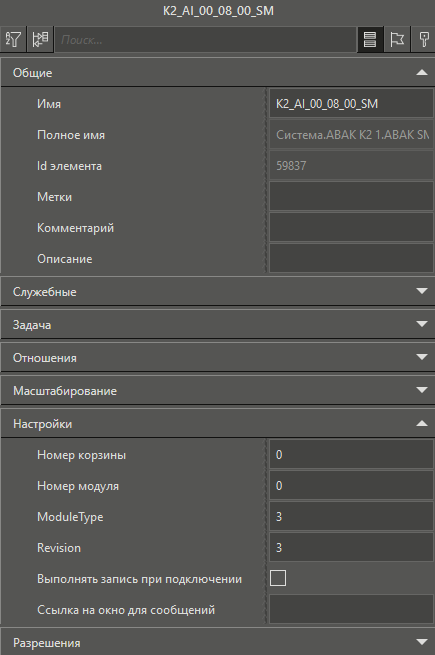This screenshot has width=435, height=655.
Task: Edit the Номер модуля value
Action: (x=351, y=485)
